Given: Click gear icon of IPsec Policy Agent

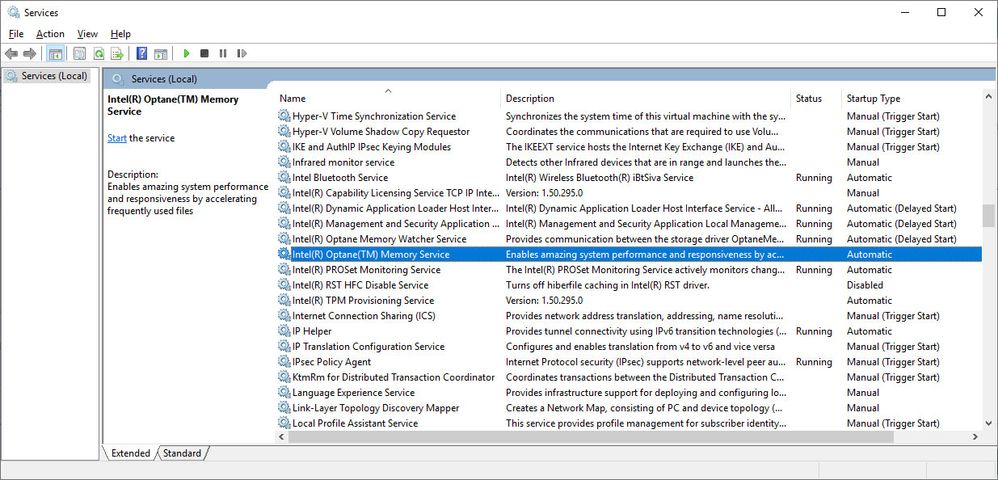Looking at the screenshot, I should [x=284, y=362].
